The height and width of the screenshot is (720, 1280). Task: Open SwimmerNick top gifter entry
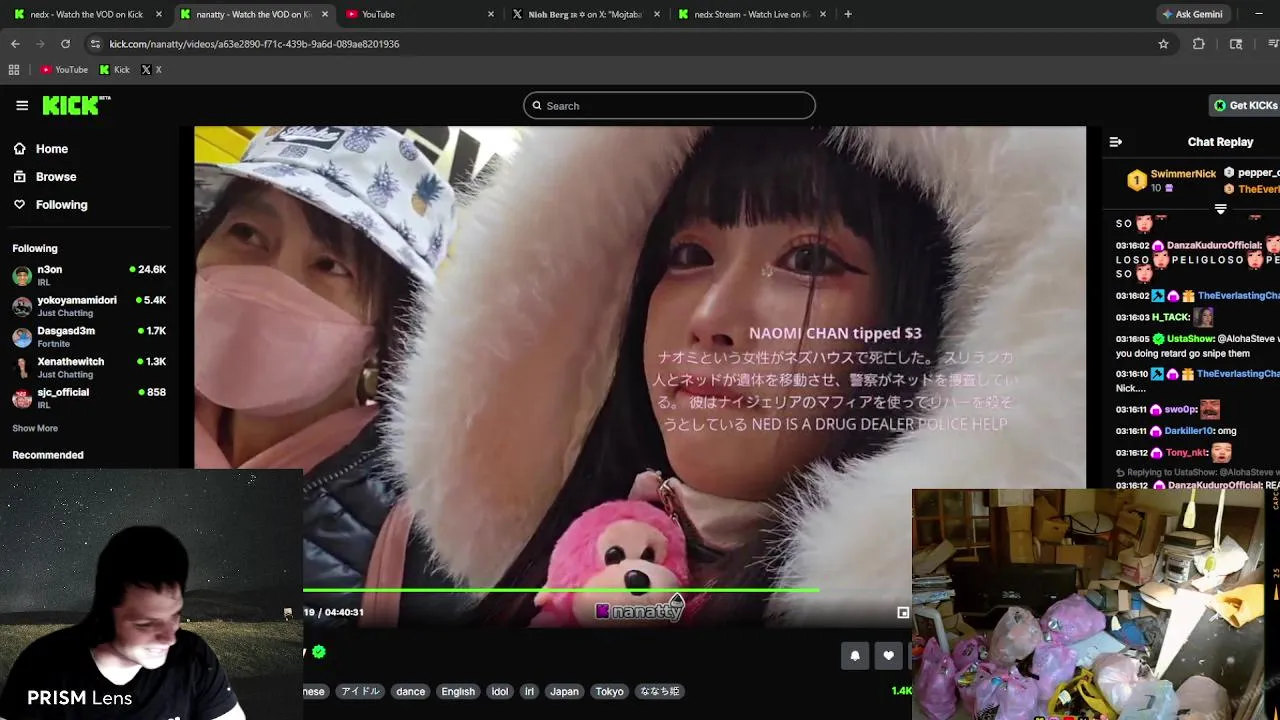click(1171, 180)
